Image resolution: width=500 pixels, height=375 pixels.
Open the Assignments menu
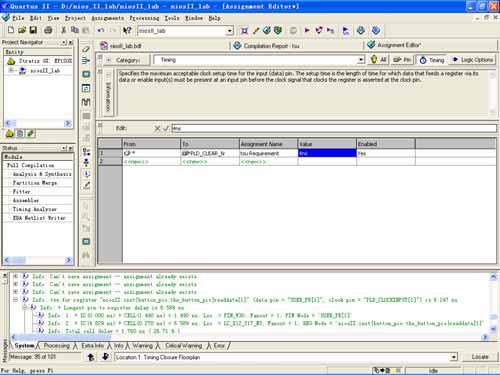point(107,18)
